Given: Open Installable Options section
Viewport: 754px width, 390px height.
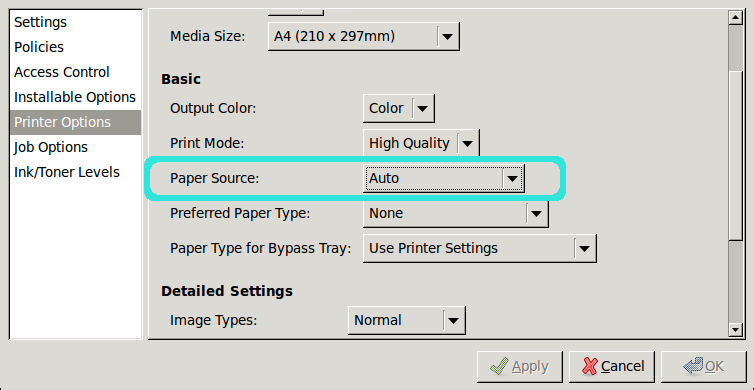Looking at the screenshot, I should coord(75,97).
